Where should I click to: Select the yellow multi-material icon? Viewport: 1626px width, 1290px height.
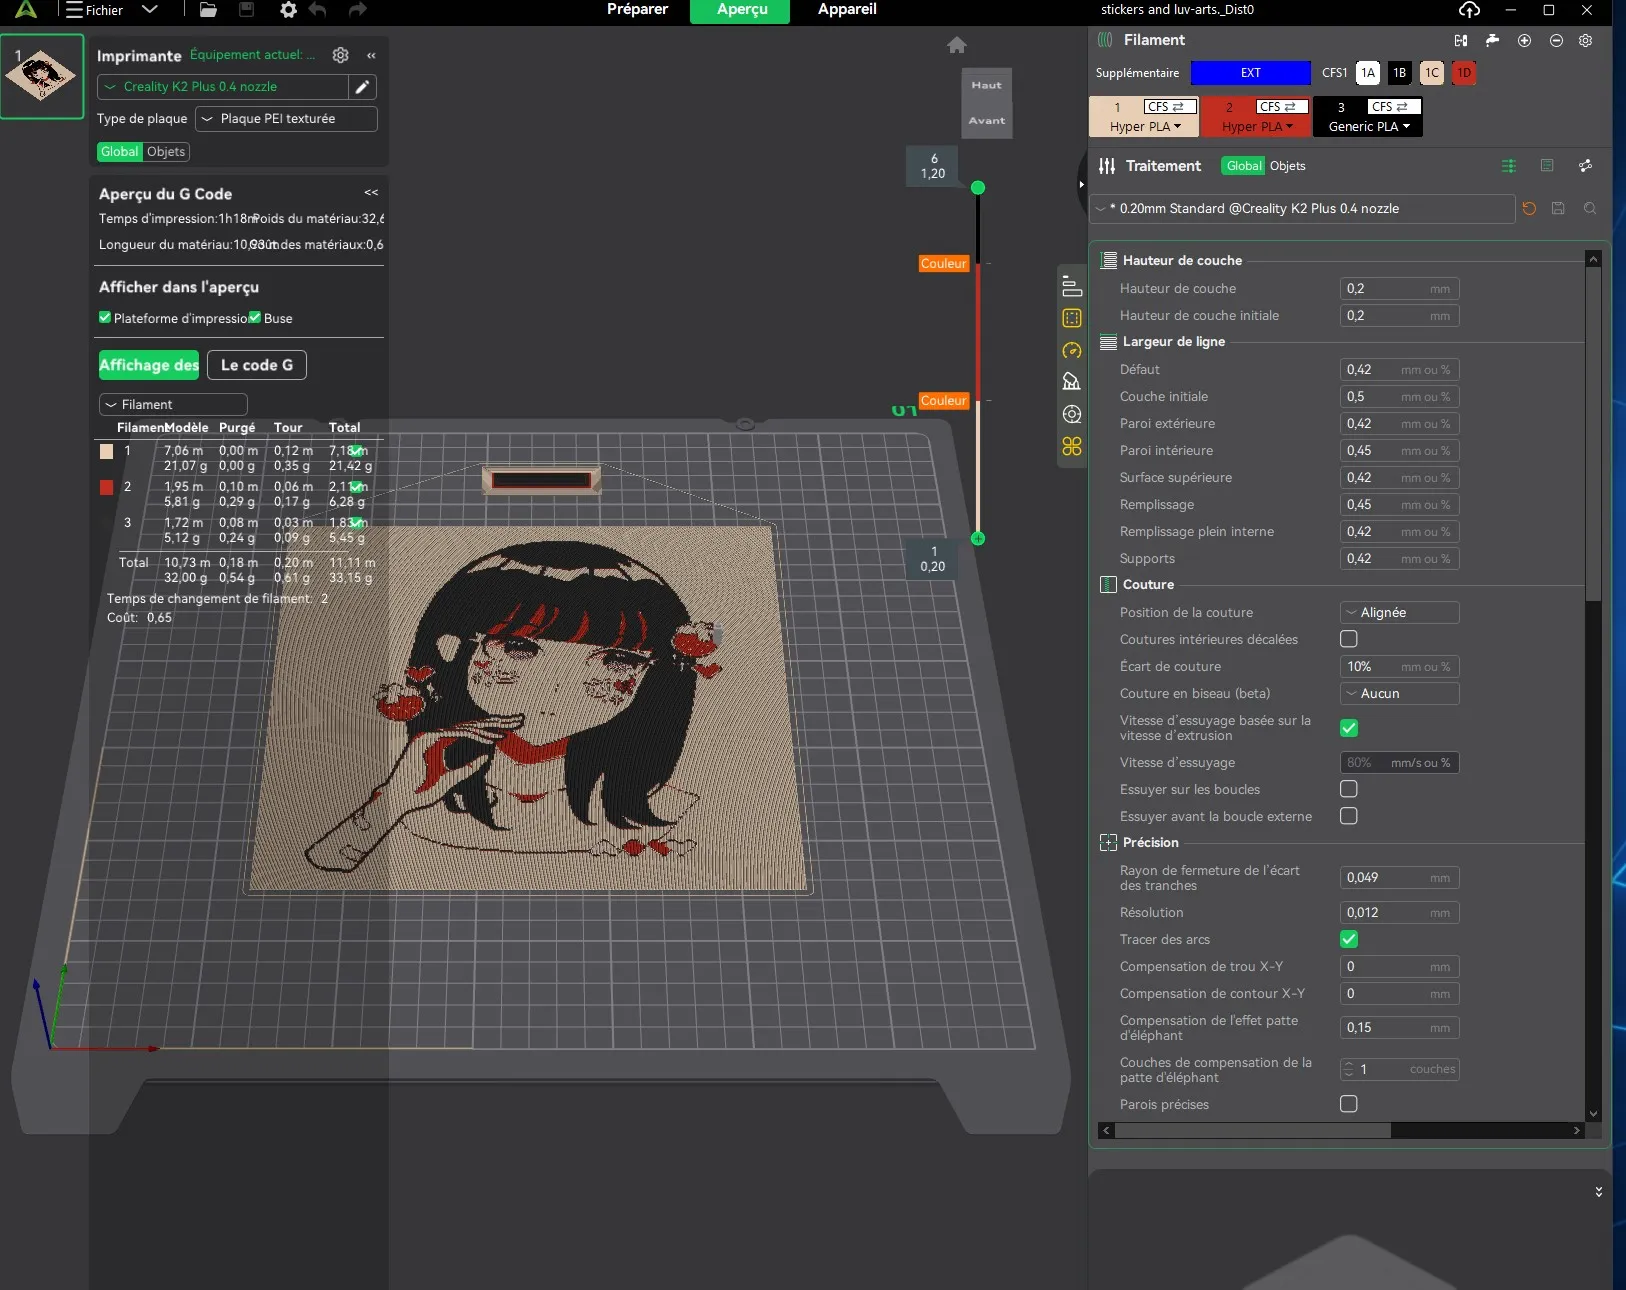click(x=1072, y=446)
